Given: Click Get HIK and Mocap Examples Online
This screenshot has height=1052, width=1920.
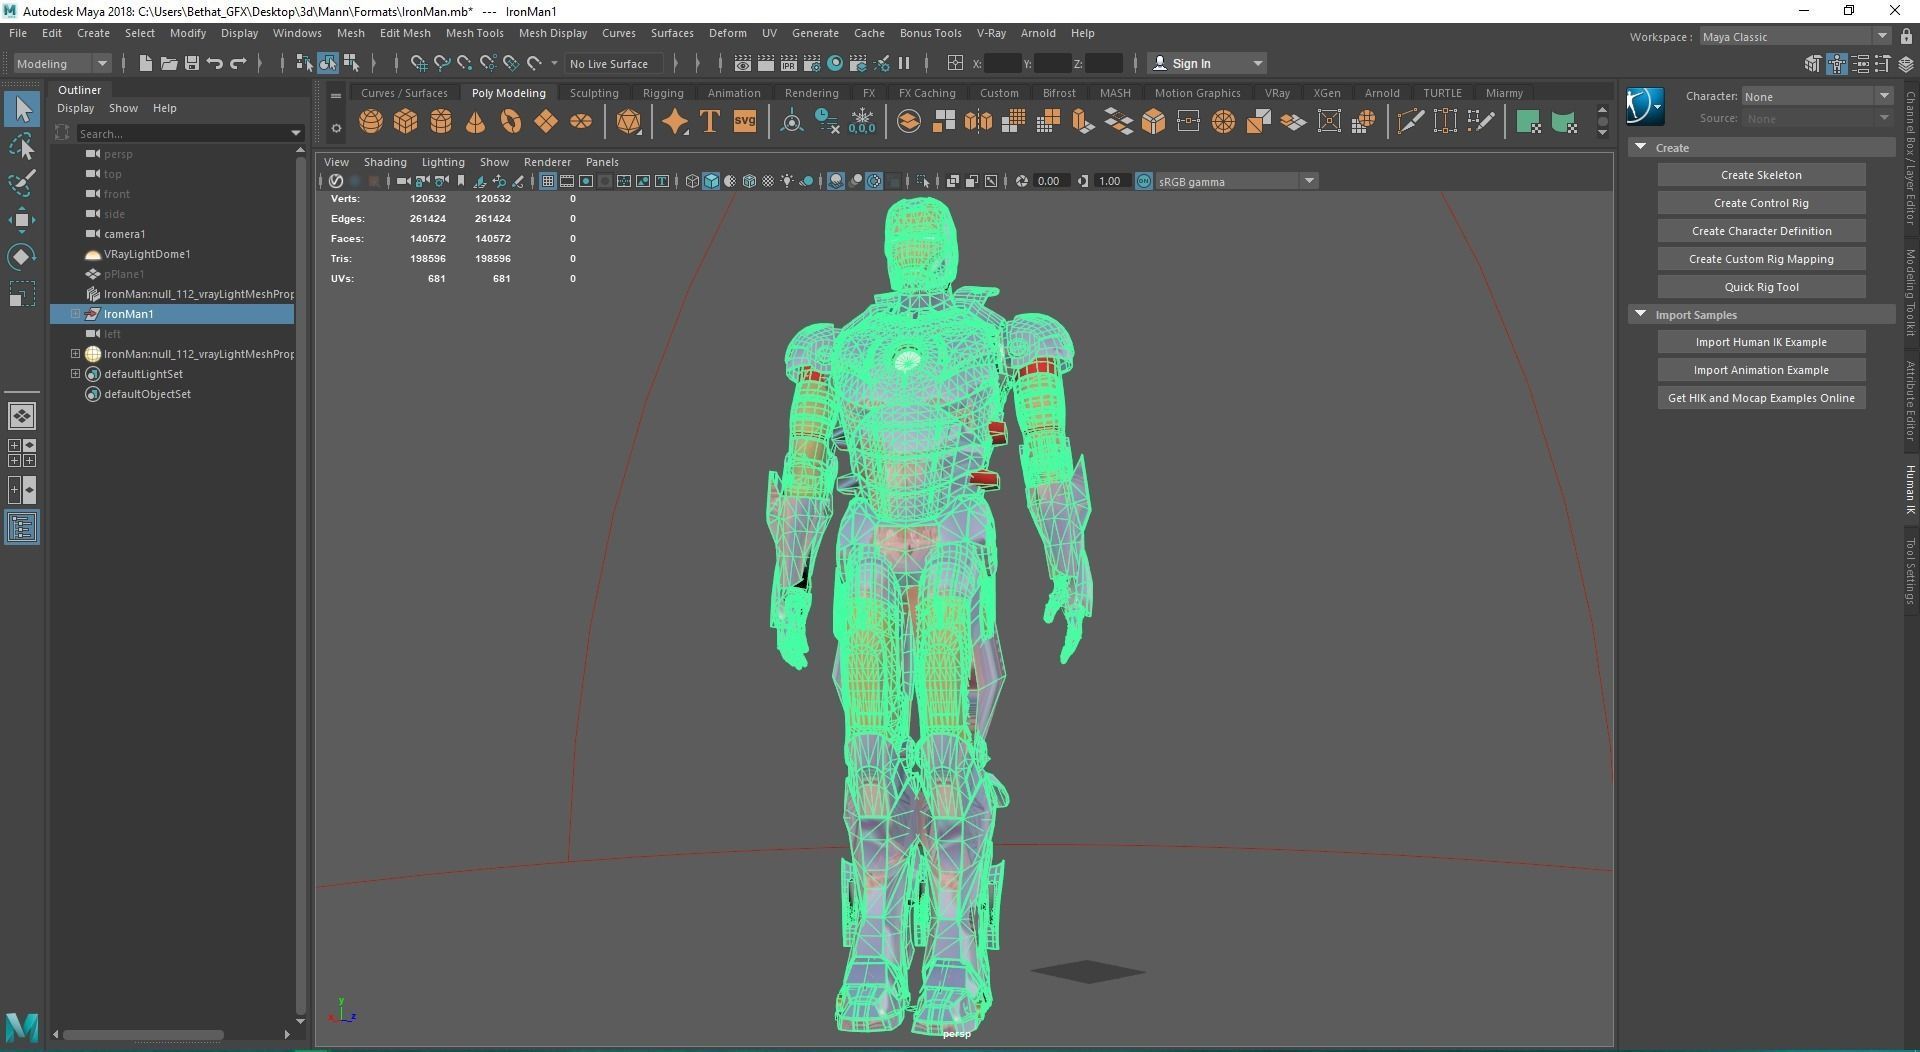Looking at the screenshot, I should click(1761, 398).
